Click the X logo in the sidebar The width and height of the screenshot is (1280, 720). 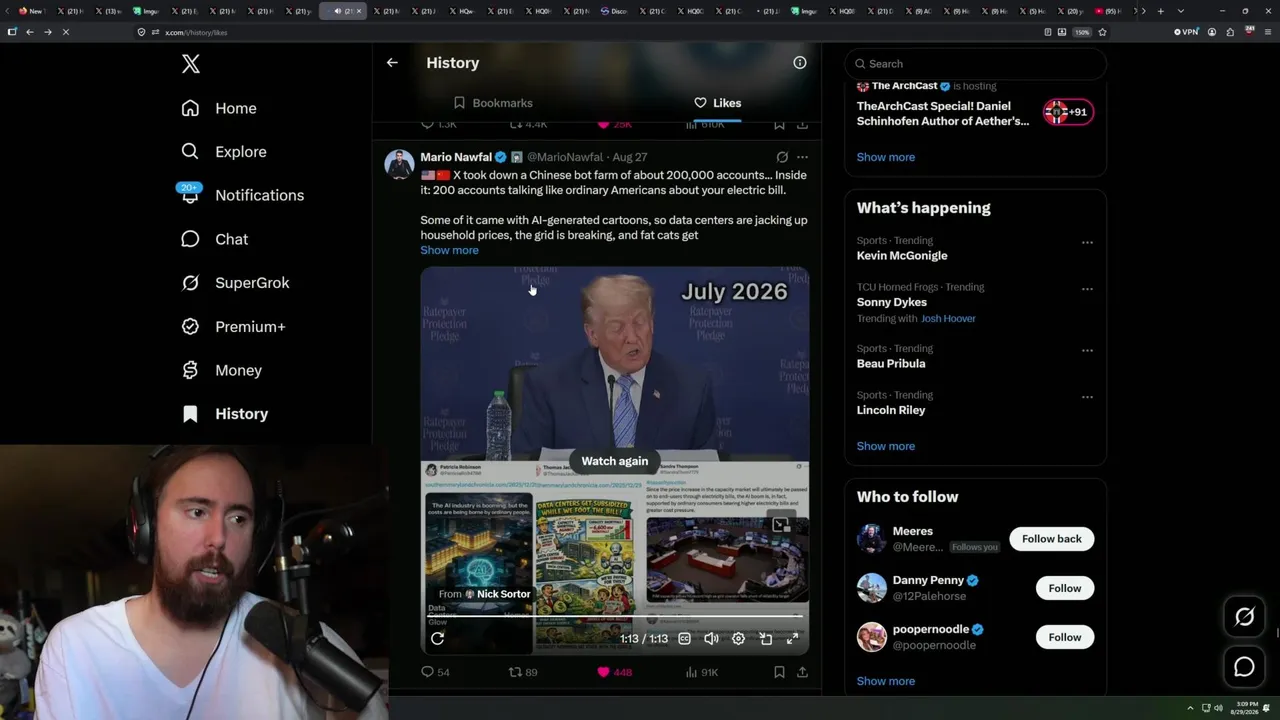pos(191,64)
